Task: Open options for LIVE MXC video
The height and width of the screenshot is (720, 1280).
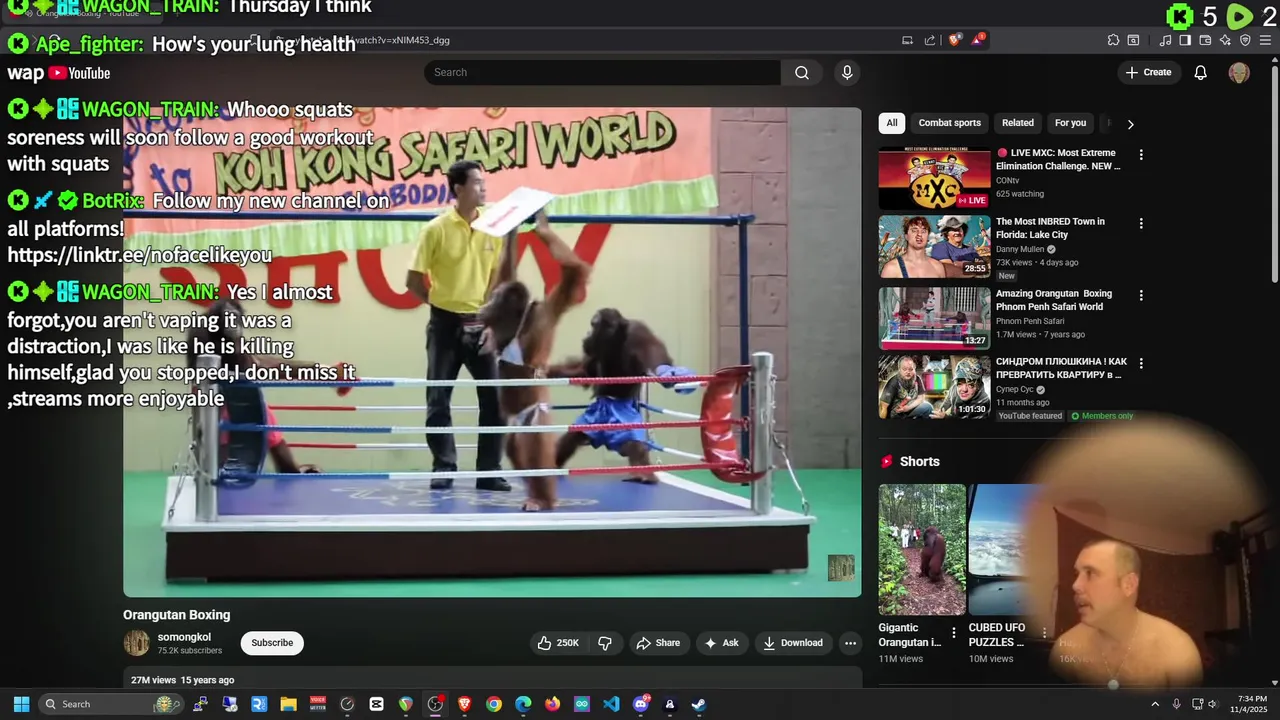Action: [1141, 155]
